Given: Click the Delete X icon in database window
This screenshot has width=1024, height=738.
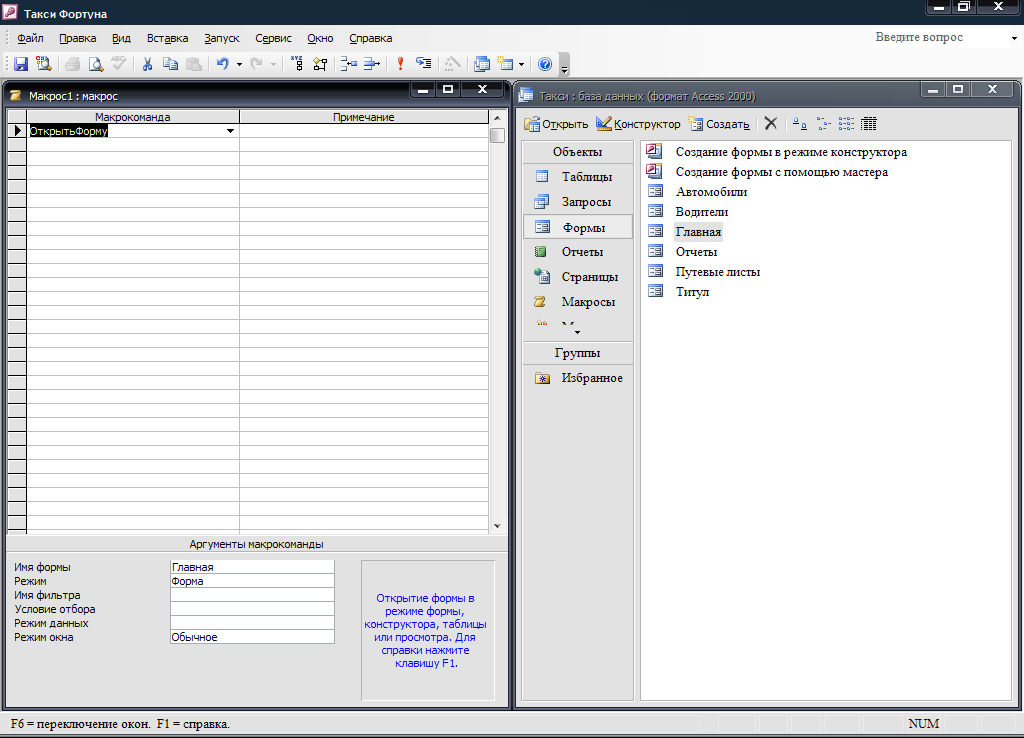Looking at the screenshot, I should [770, 124].
